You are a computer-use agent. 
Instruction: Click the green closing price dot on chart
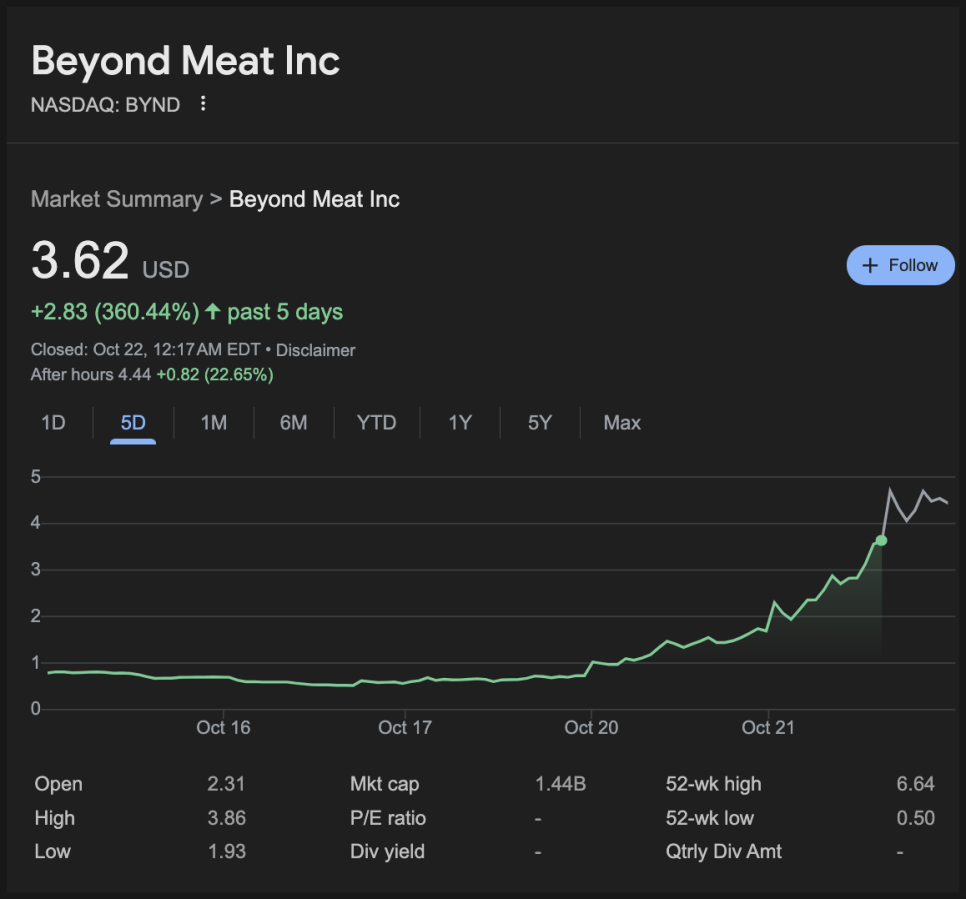(x=881, y=540)
